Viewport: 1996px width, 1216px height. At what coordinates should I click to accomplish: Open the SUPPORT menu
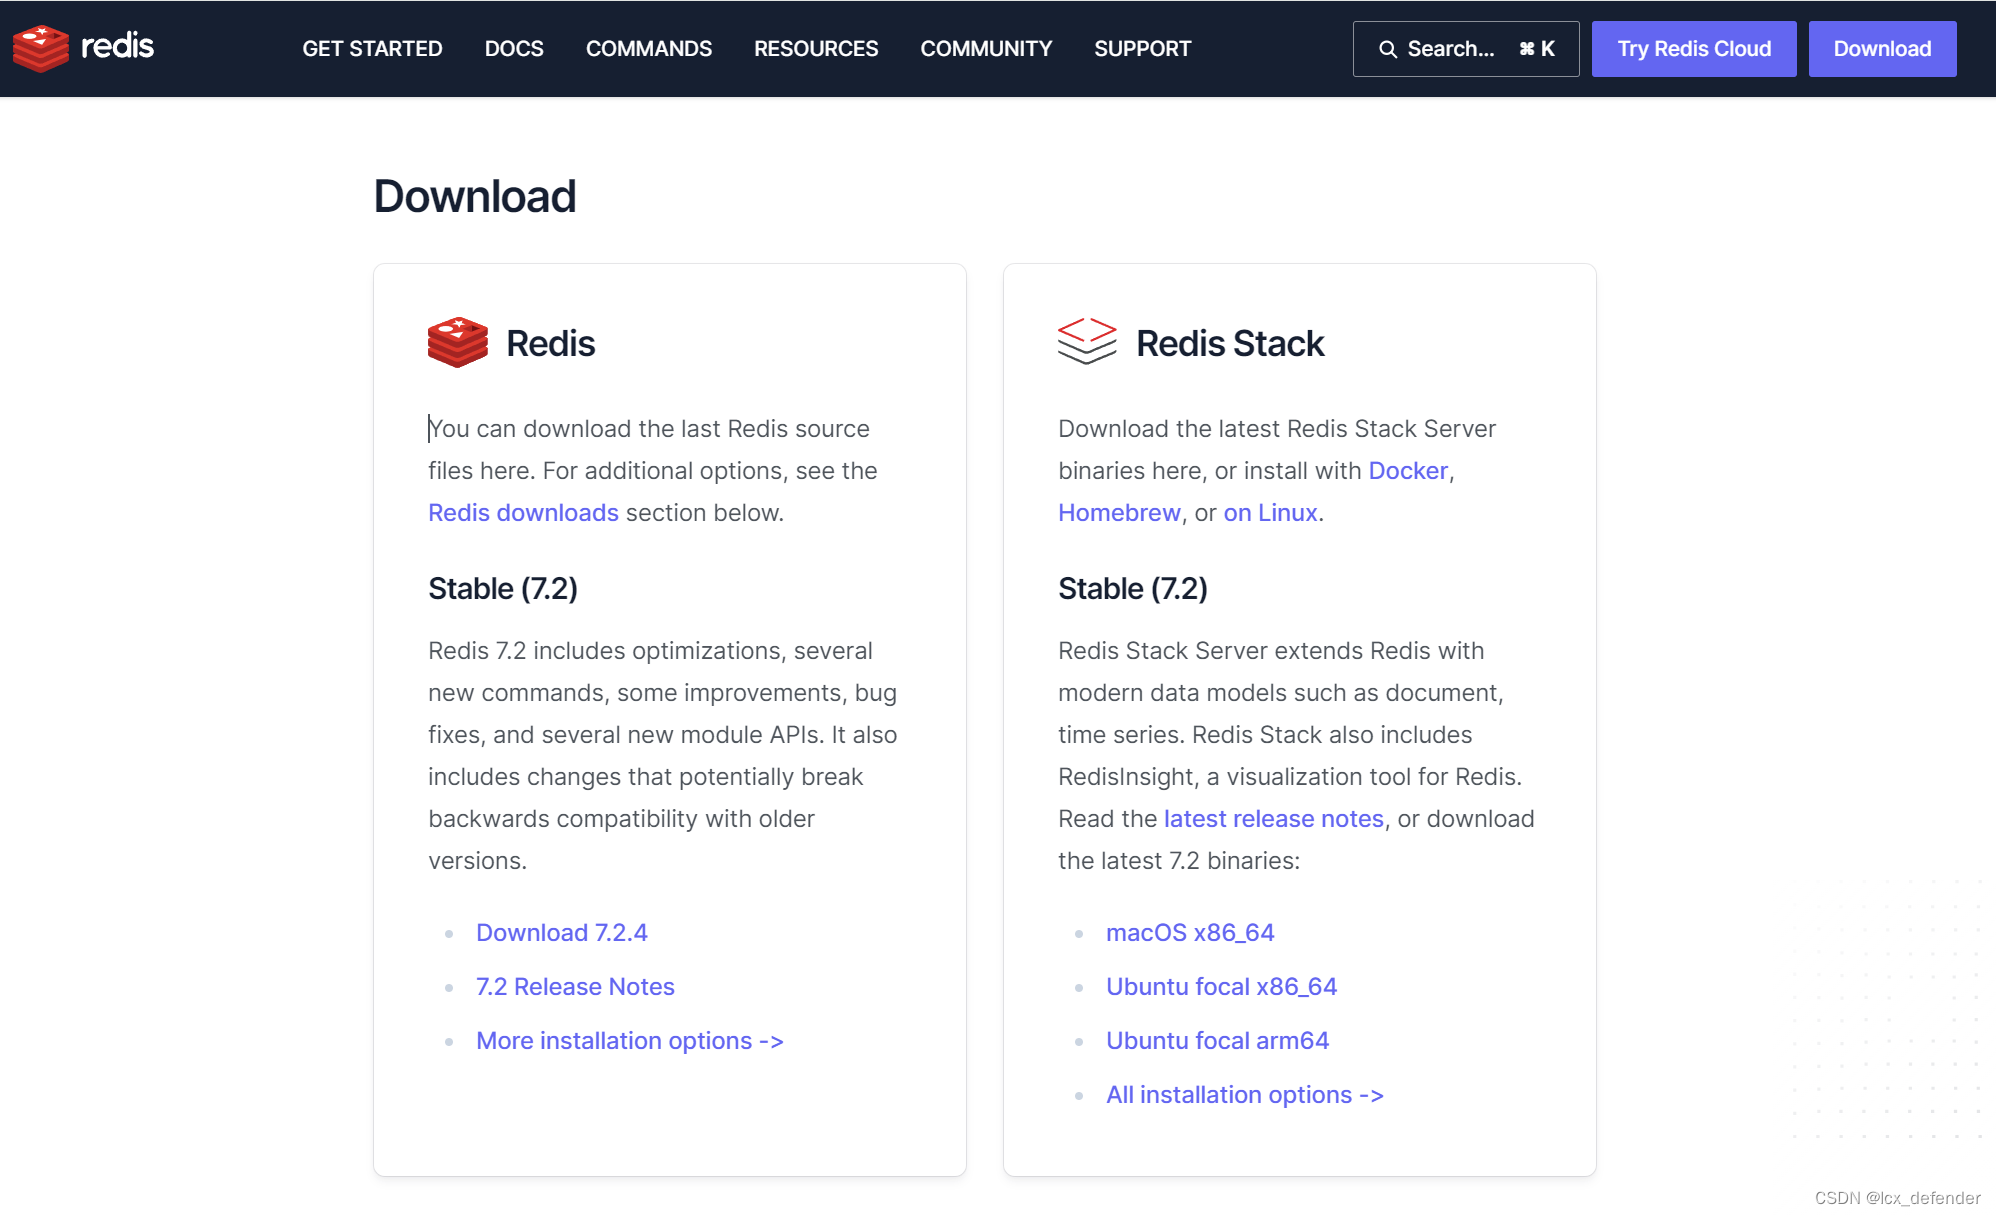(x=1142, y=49)
